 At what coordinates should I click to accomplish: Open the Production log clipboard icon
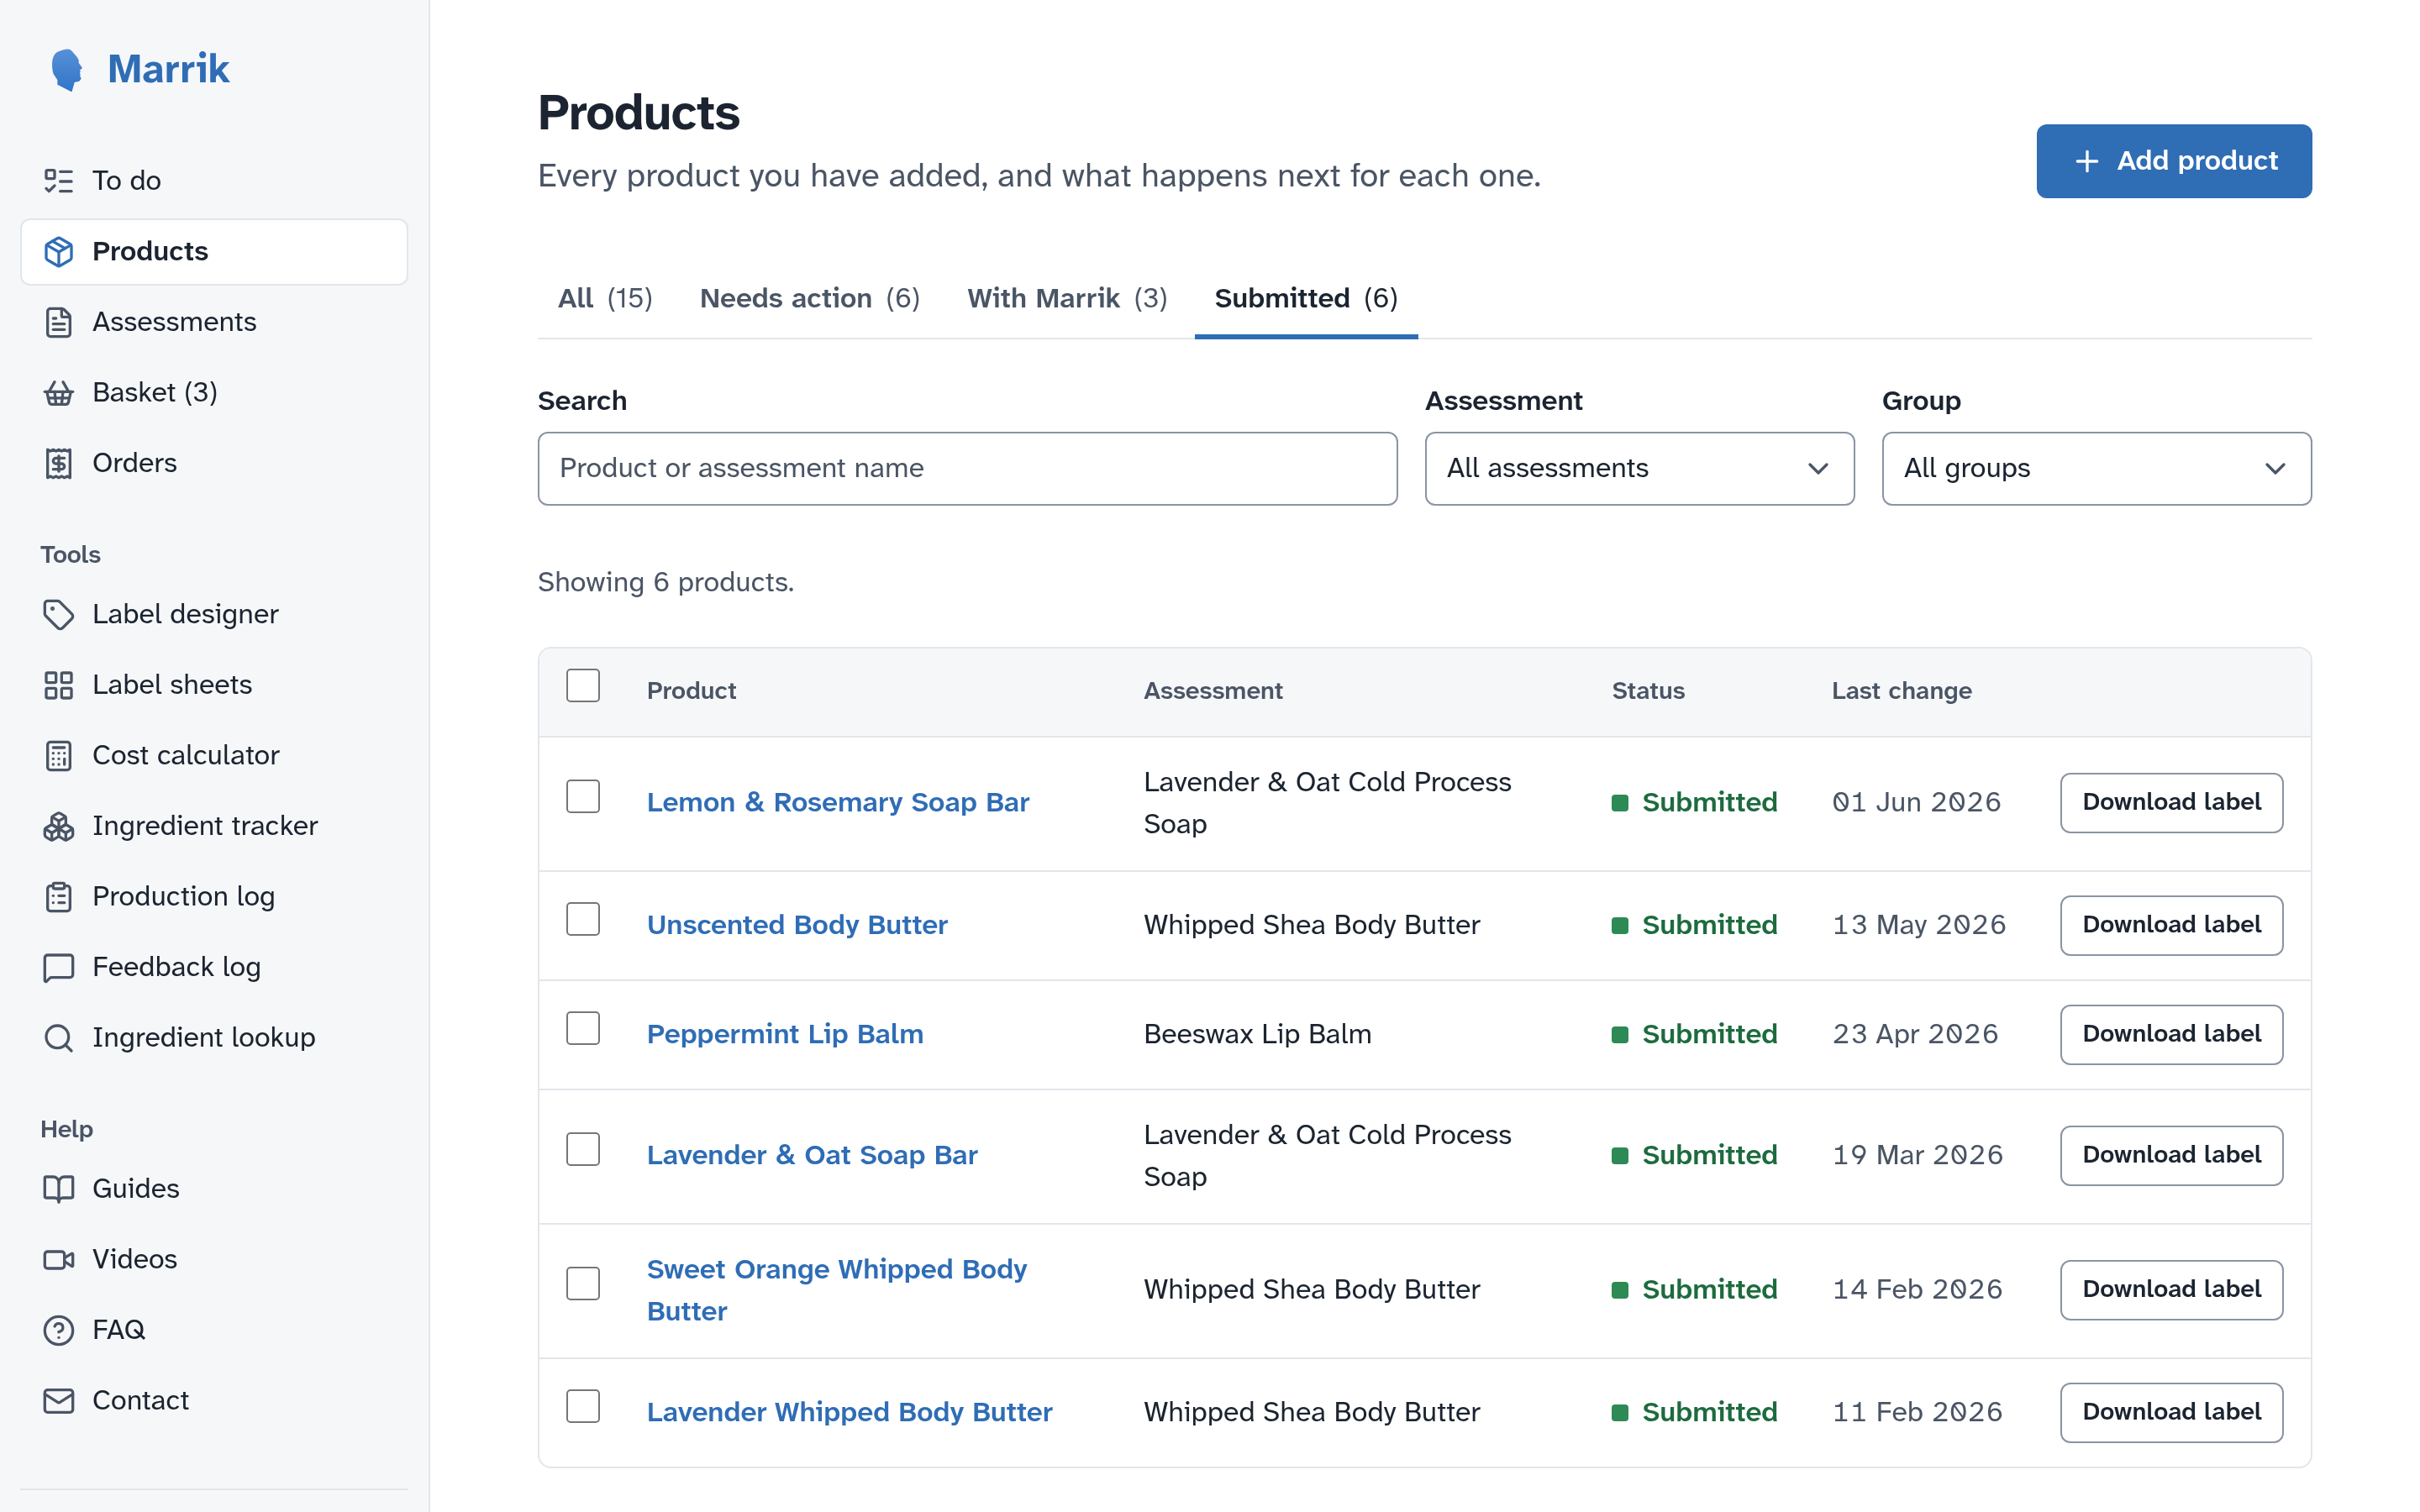[59, 897]
